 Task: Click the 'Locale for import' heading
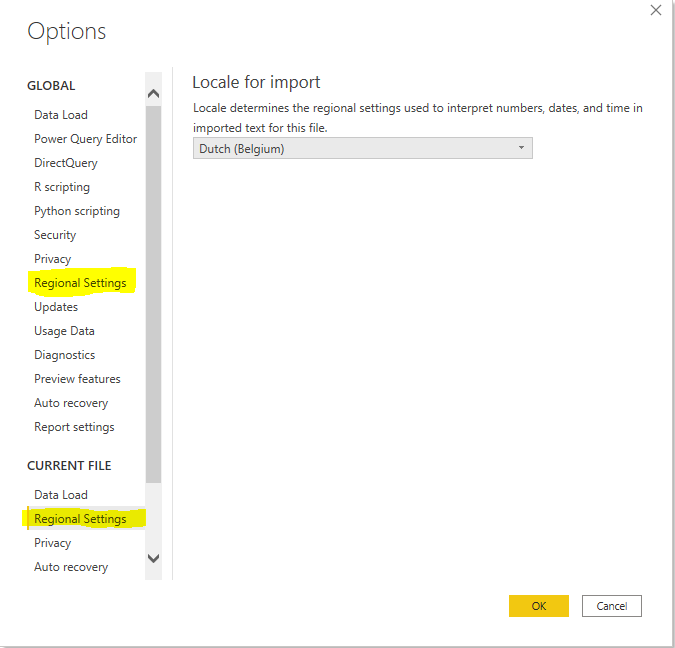256,82
